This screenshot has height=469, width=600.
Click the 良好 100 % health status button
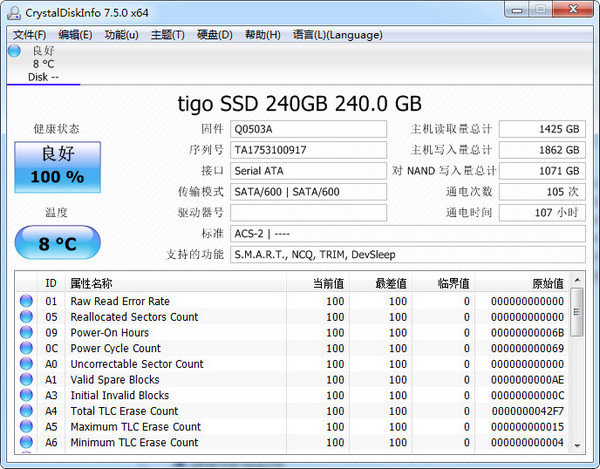(57, 166)
